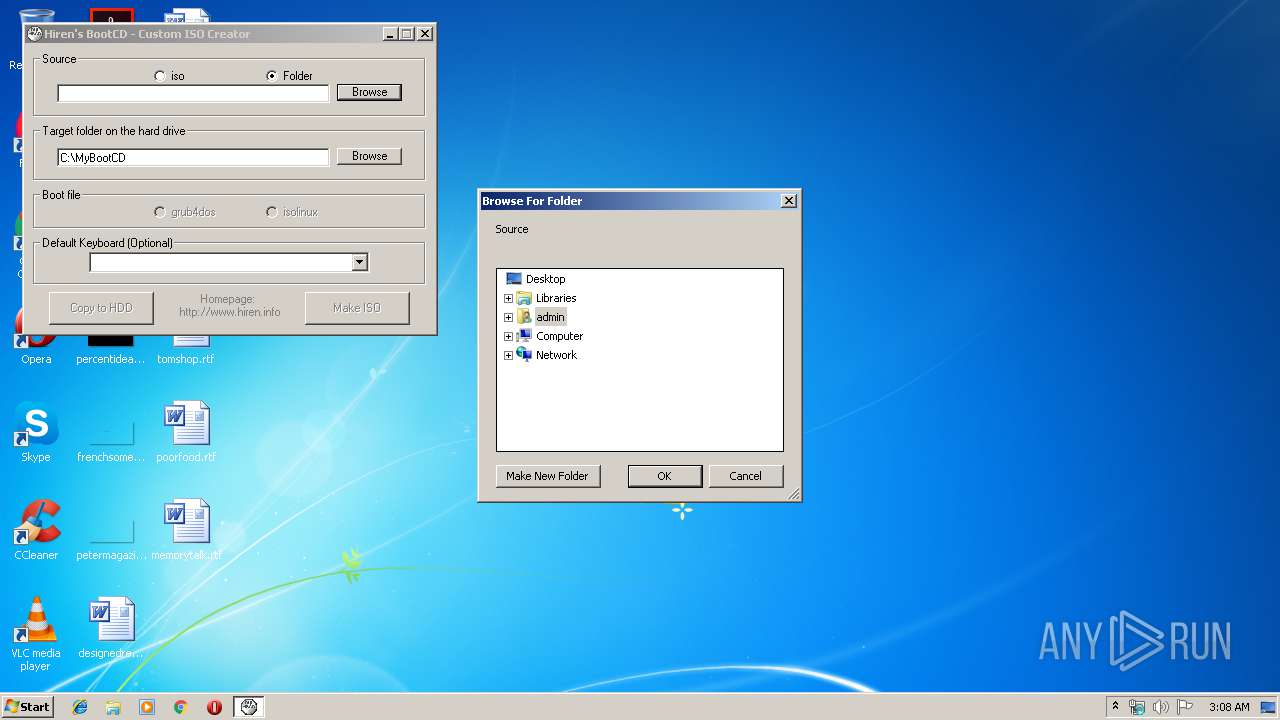The height and width of the screenshot is (720, 1280).
Task: Choose the grub4dos boot file option
Action: coord(160,212)
